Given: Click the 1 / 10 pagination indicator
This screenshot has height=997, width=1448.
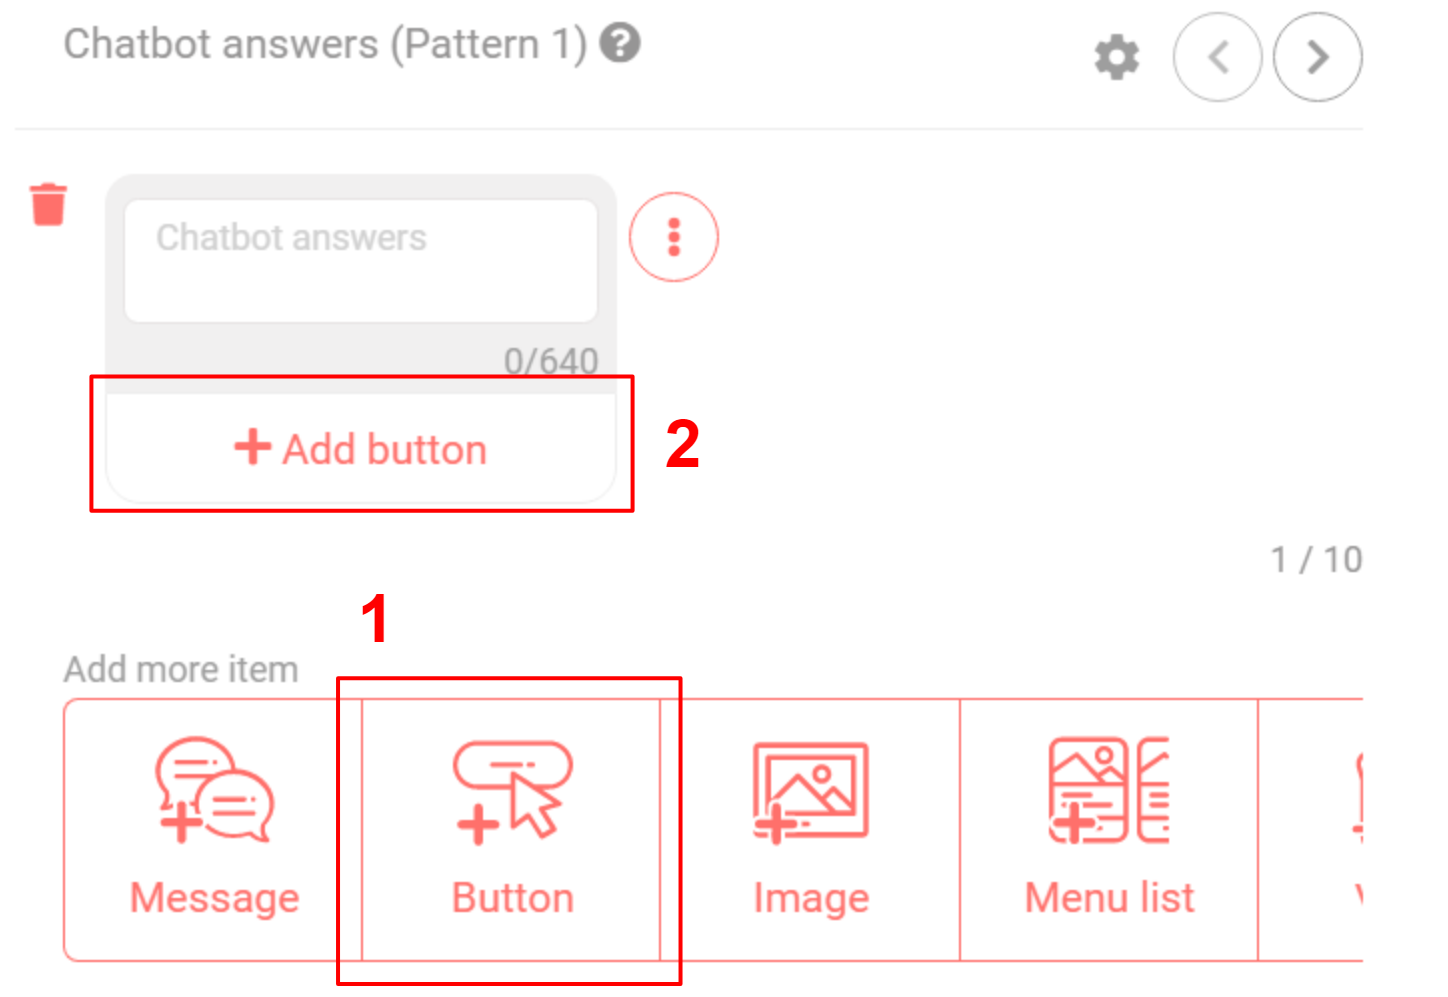Looking at the screenshot, I should click(x=1317, y=560).
